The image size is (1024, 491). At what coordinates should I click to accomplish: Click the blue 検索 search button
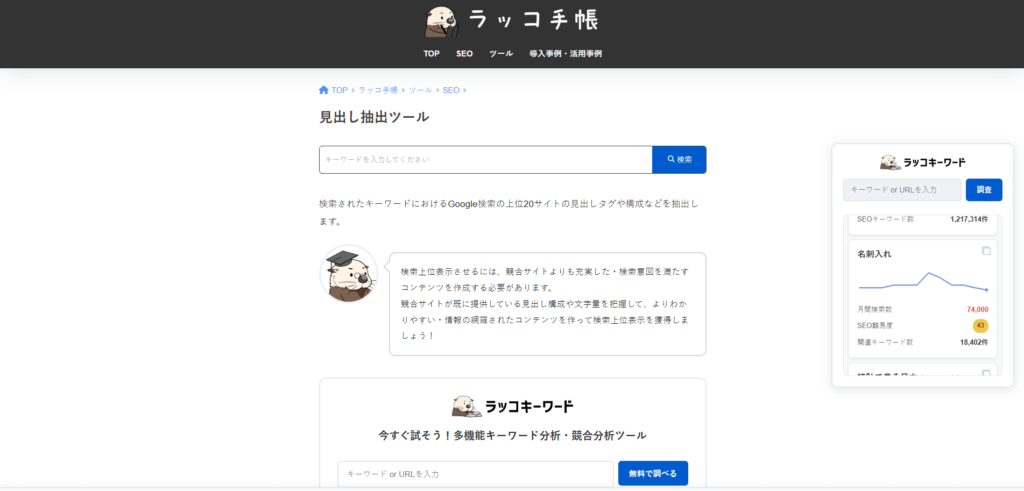[x=679, y=159]
